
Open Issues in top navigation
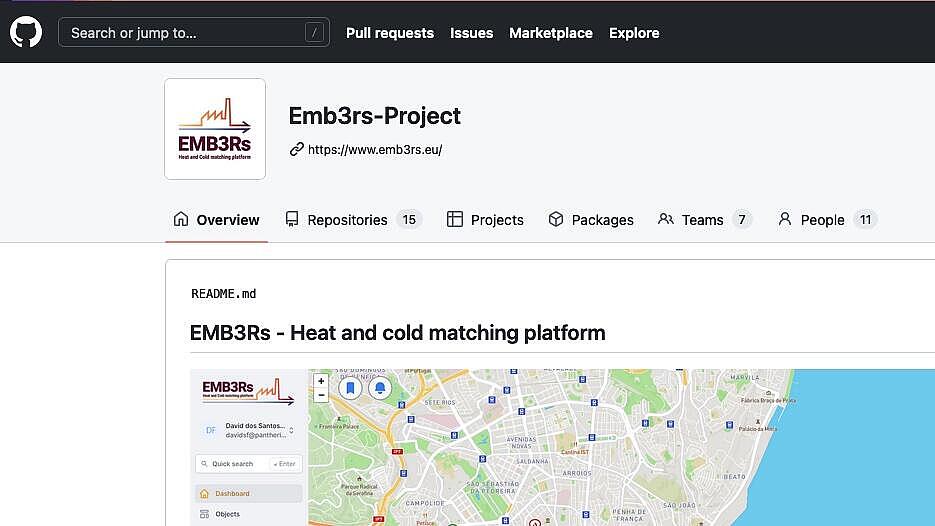pyautogui.click(x=472, y=33)
